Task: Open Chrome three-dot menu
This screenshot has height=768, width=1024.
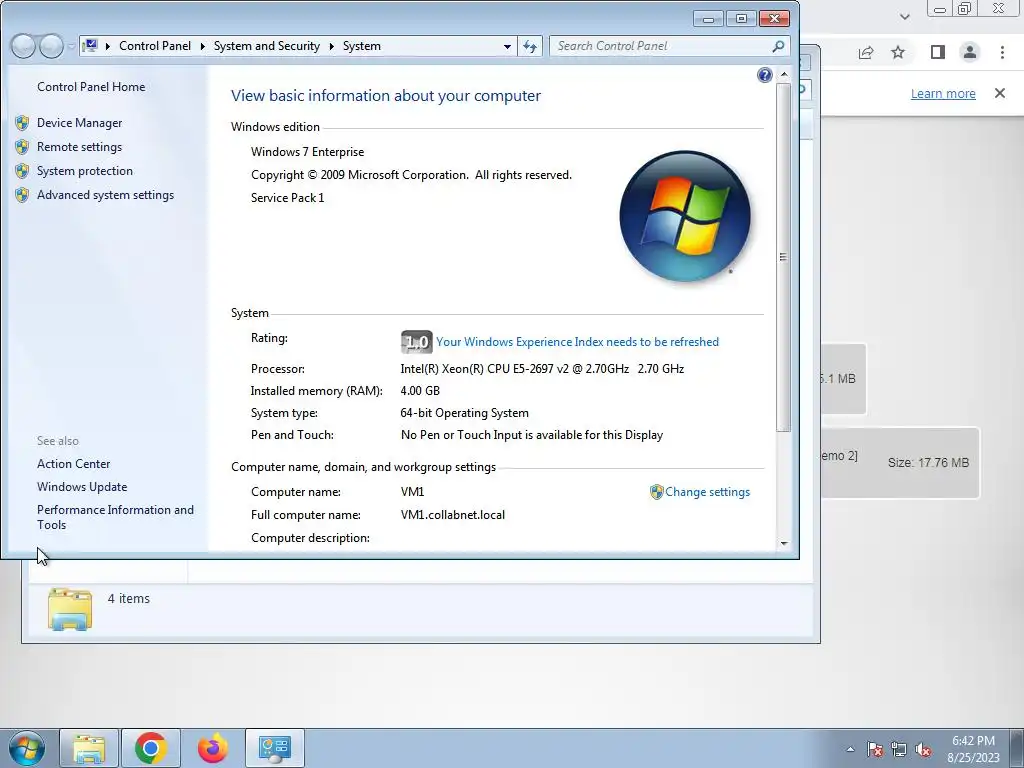Action: [x=1002, y=52]
